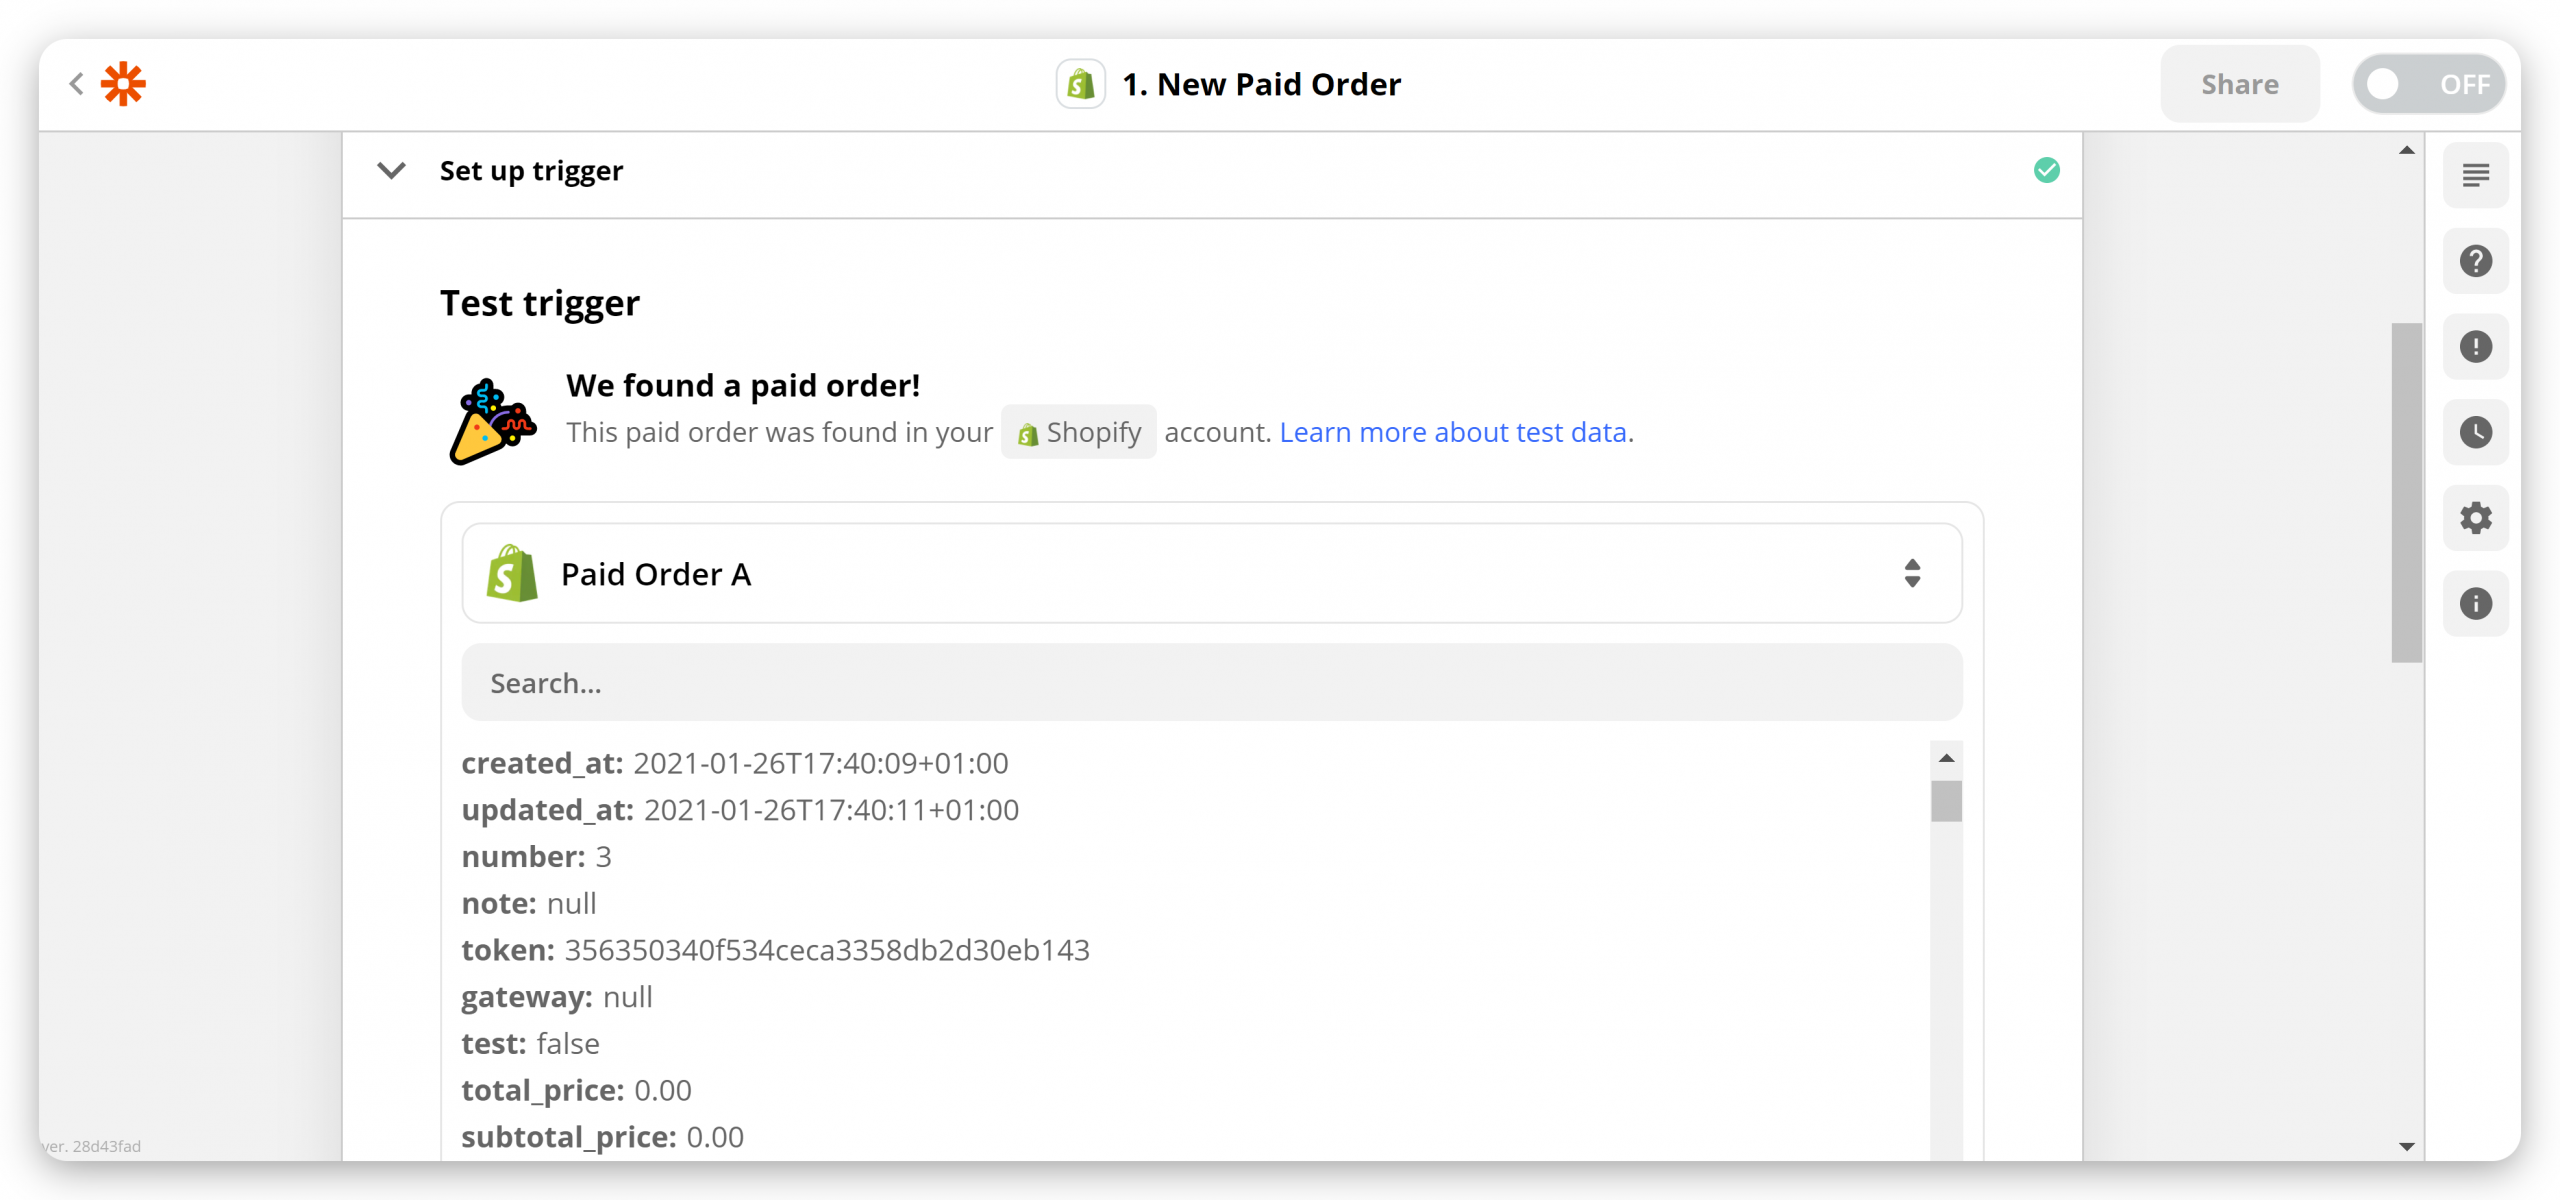
Task: Open the alerts exclamation icon
Action: point(2476,347)
